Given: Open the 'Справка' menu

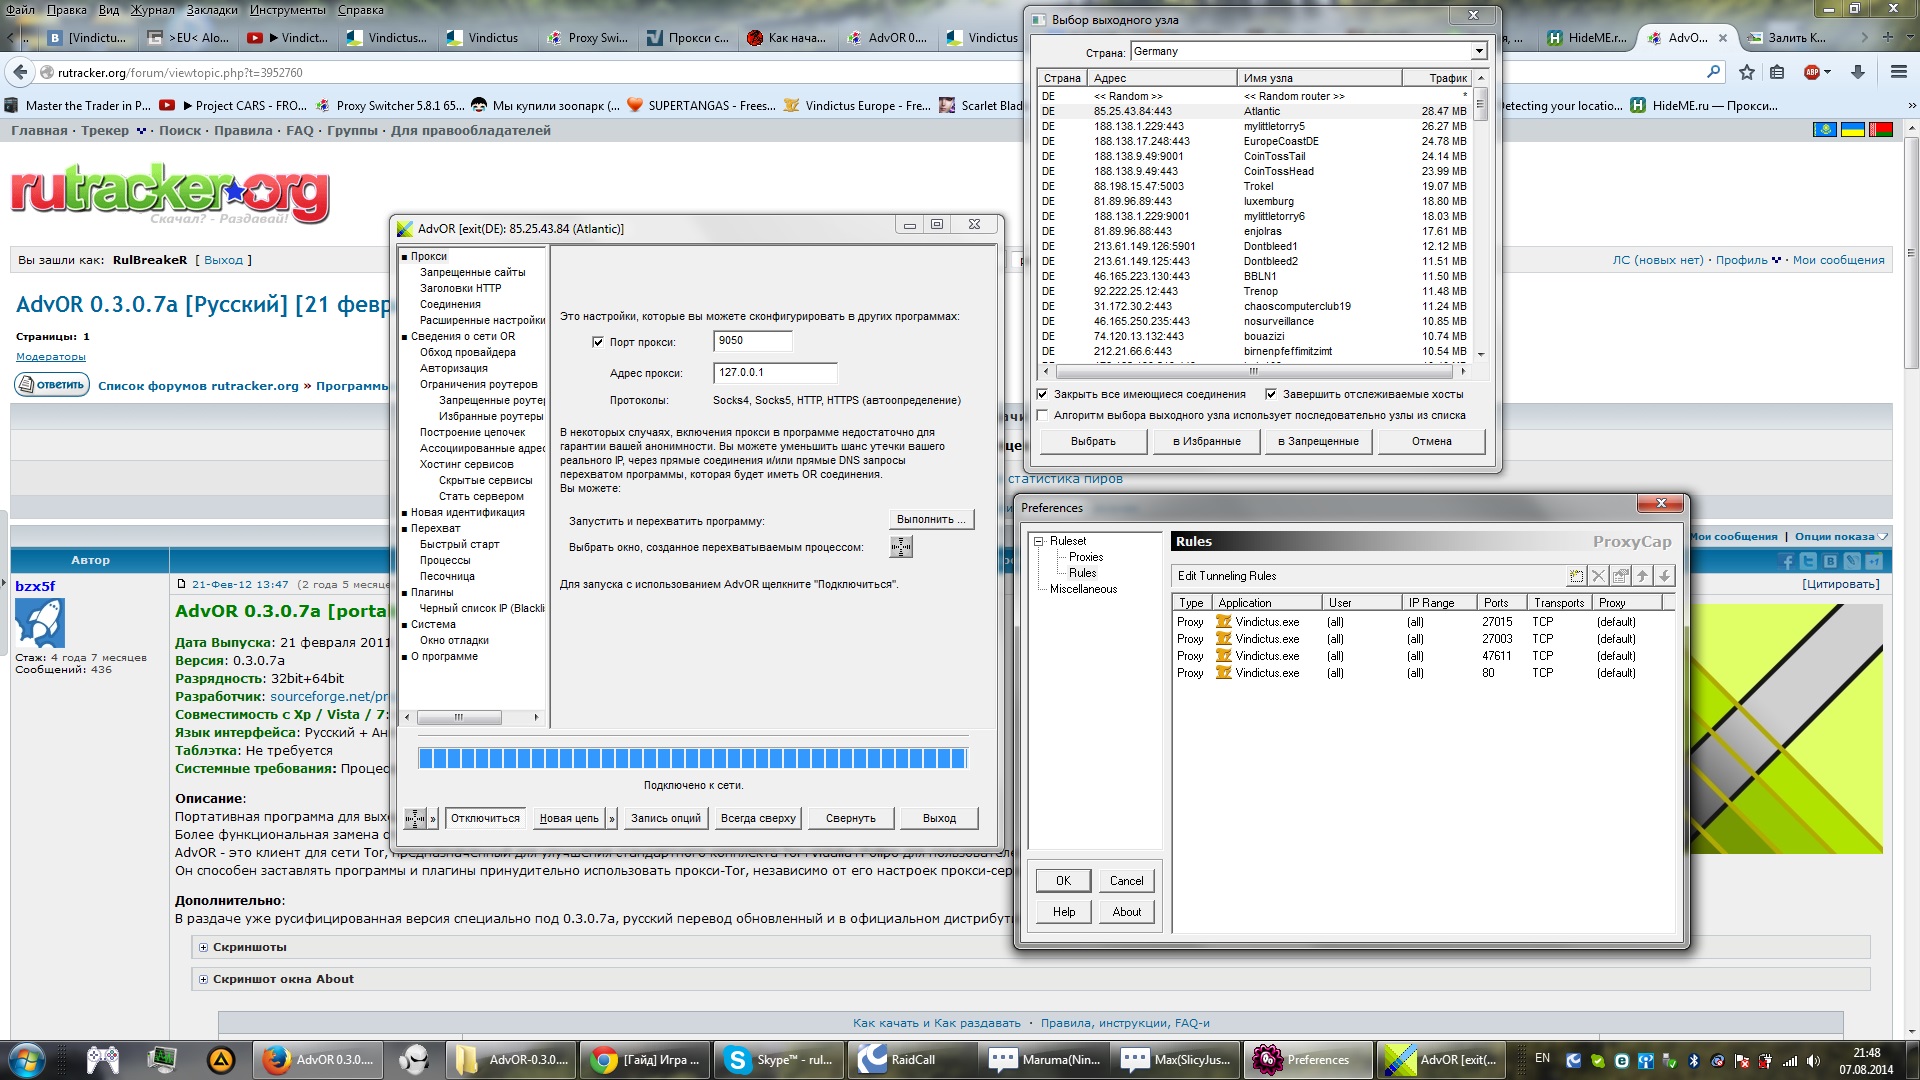Looking at the screenshot, I should pyautogui.click(x=361, y=9).
